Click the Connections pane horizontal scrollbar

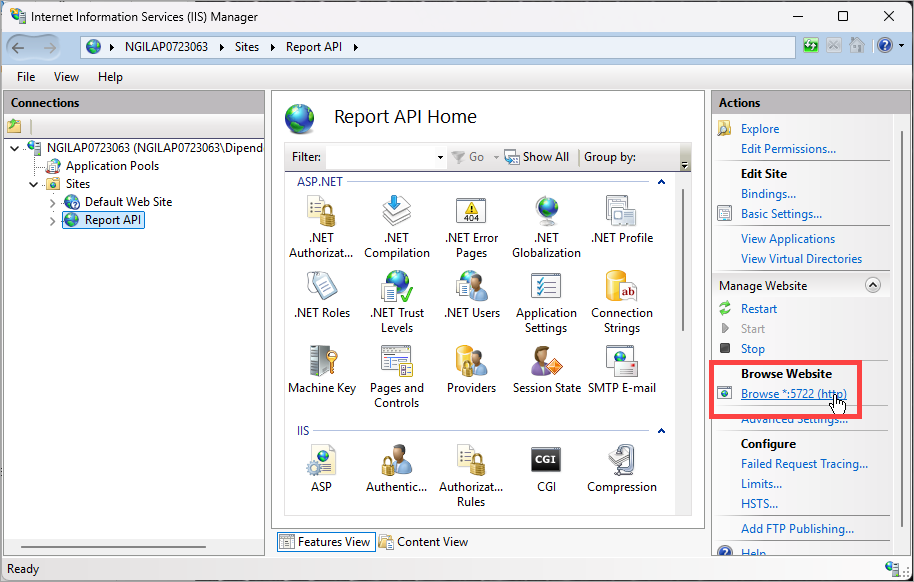pyautogui.click(x=114, y=547)
